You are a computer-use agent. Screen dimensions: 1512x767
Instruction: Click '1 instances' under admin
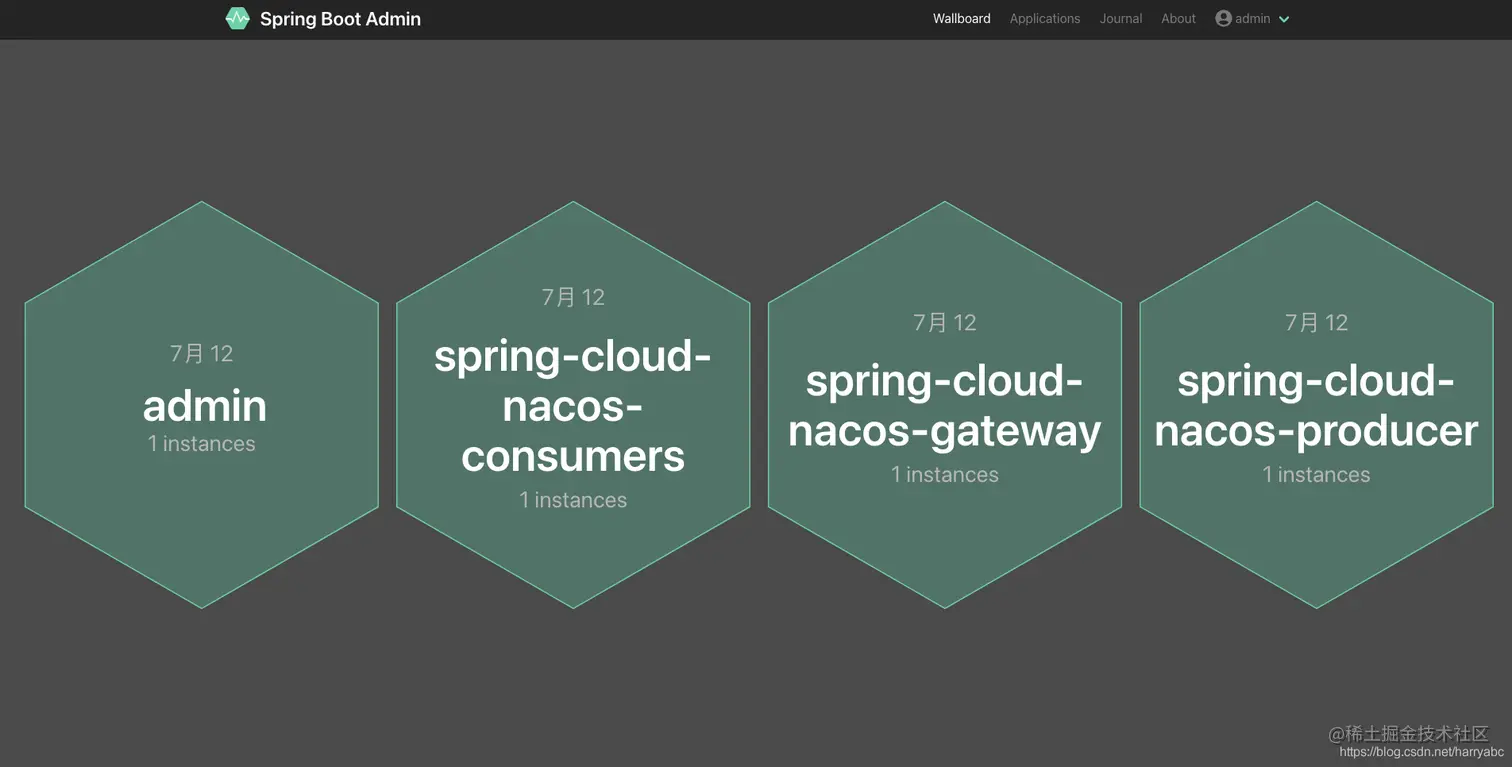point(202,444)
